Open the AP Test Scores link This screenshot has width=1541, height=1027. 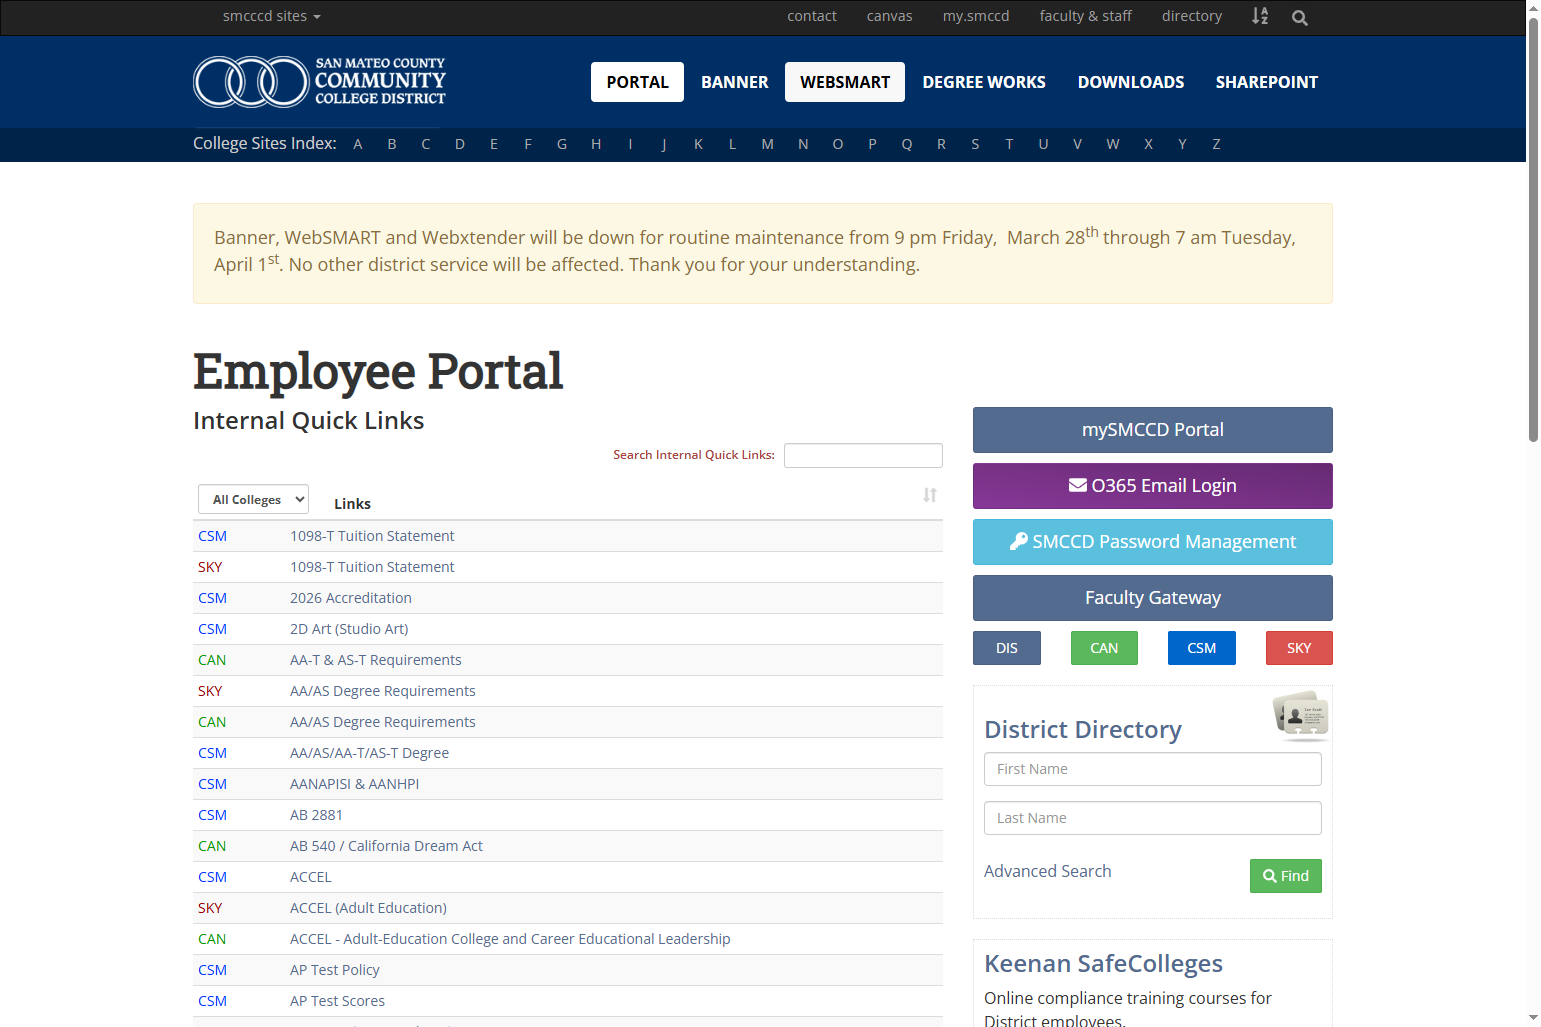(337, 1001)
